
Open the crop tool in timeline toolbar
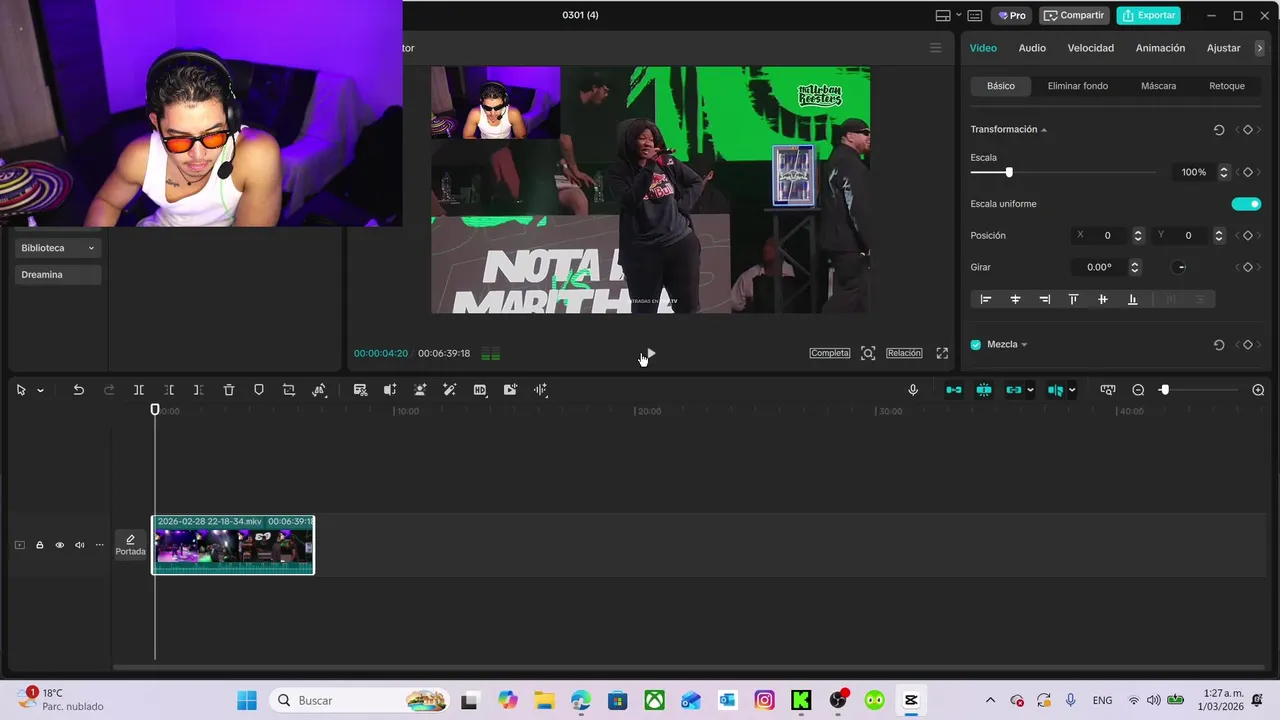[x=289, y=390]
